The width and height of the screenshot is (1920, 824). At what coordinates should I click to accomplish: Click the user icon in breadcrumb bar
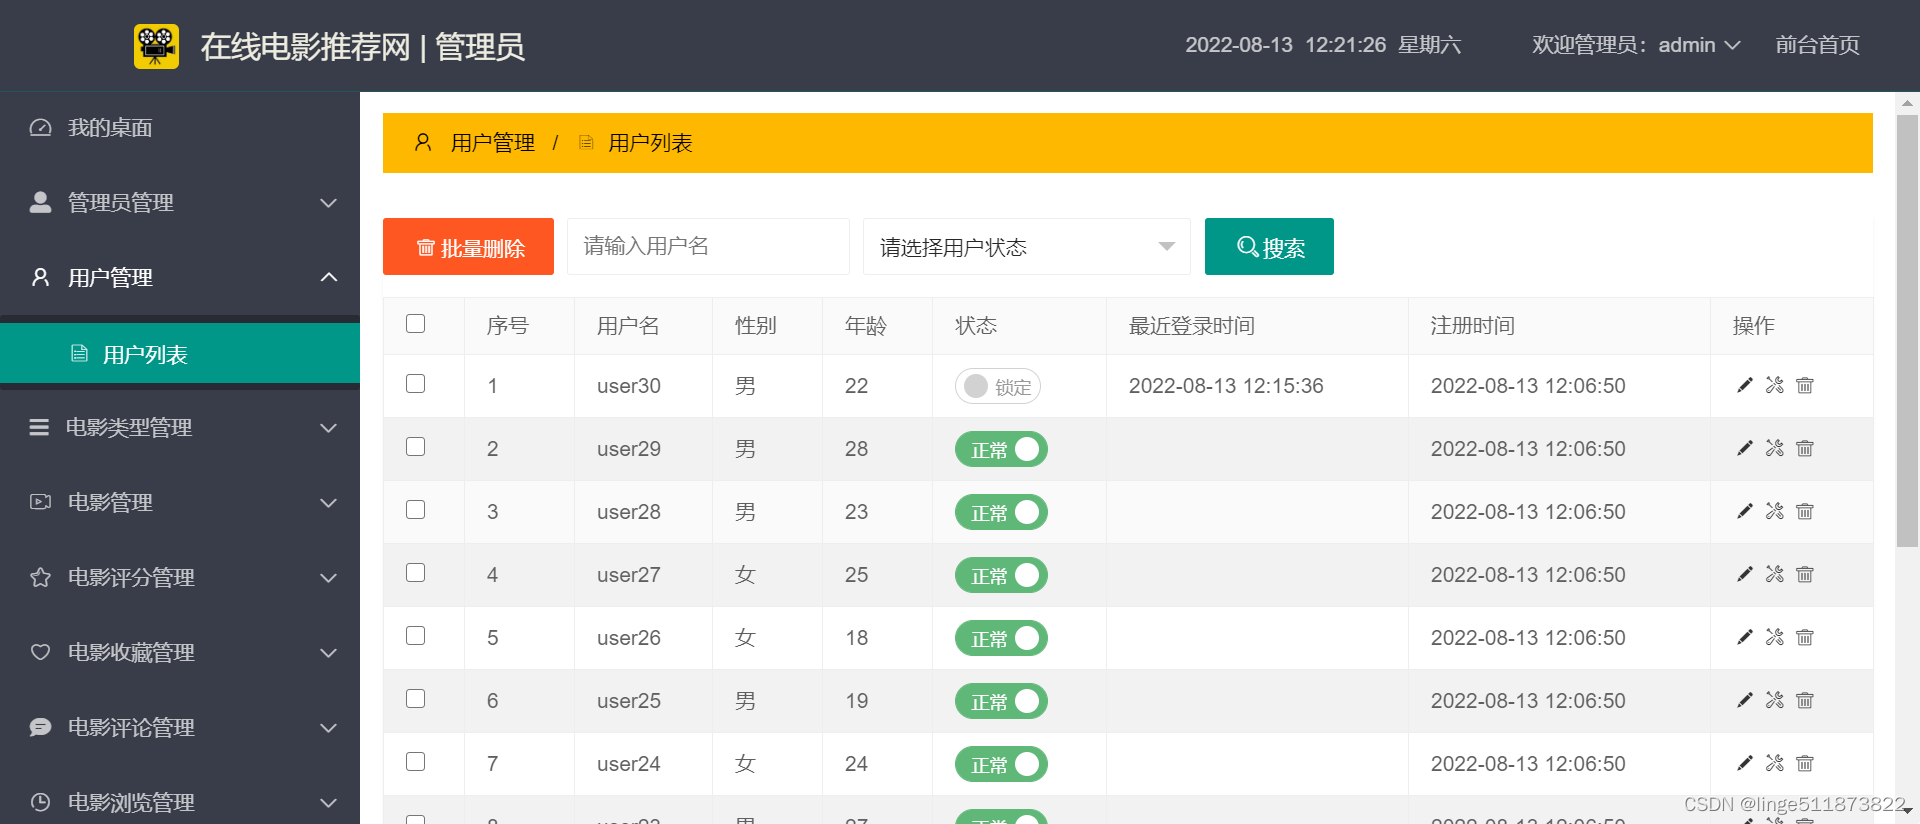(x=423, y=143)
